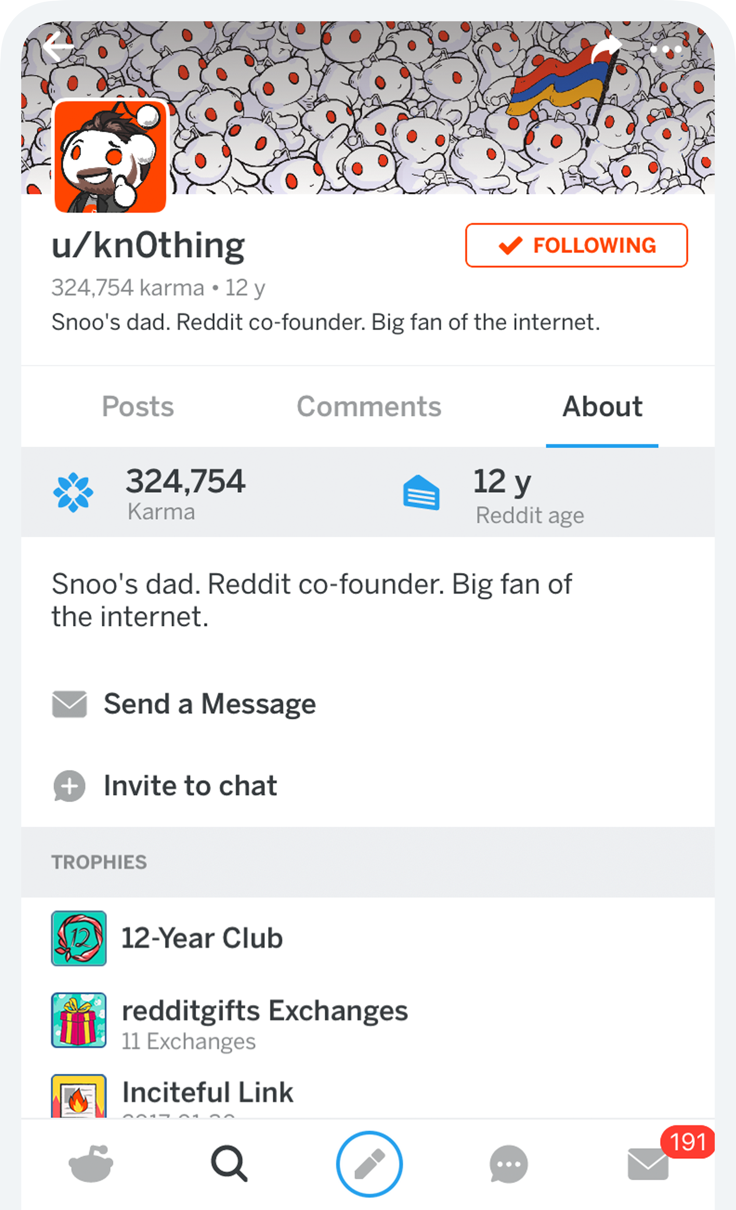
Task: Tap the Reddit home icon
Action: pyautogui.click(x=91, y=1164)
